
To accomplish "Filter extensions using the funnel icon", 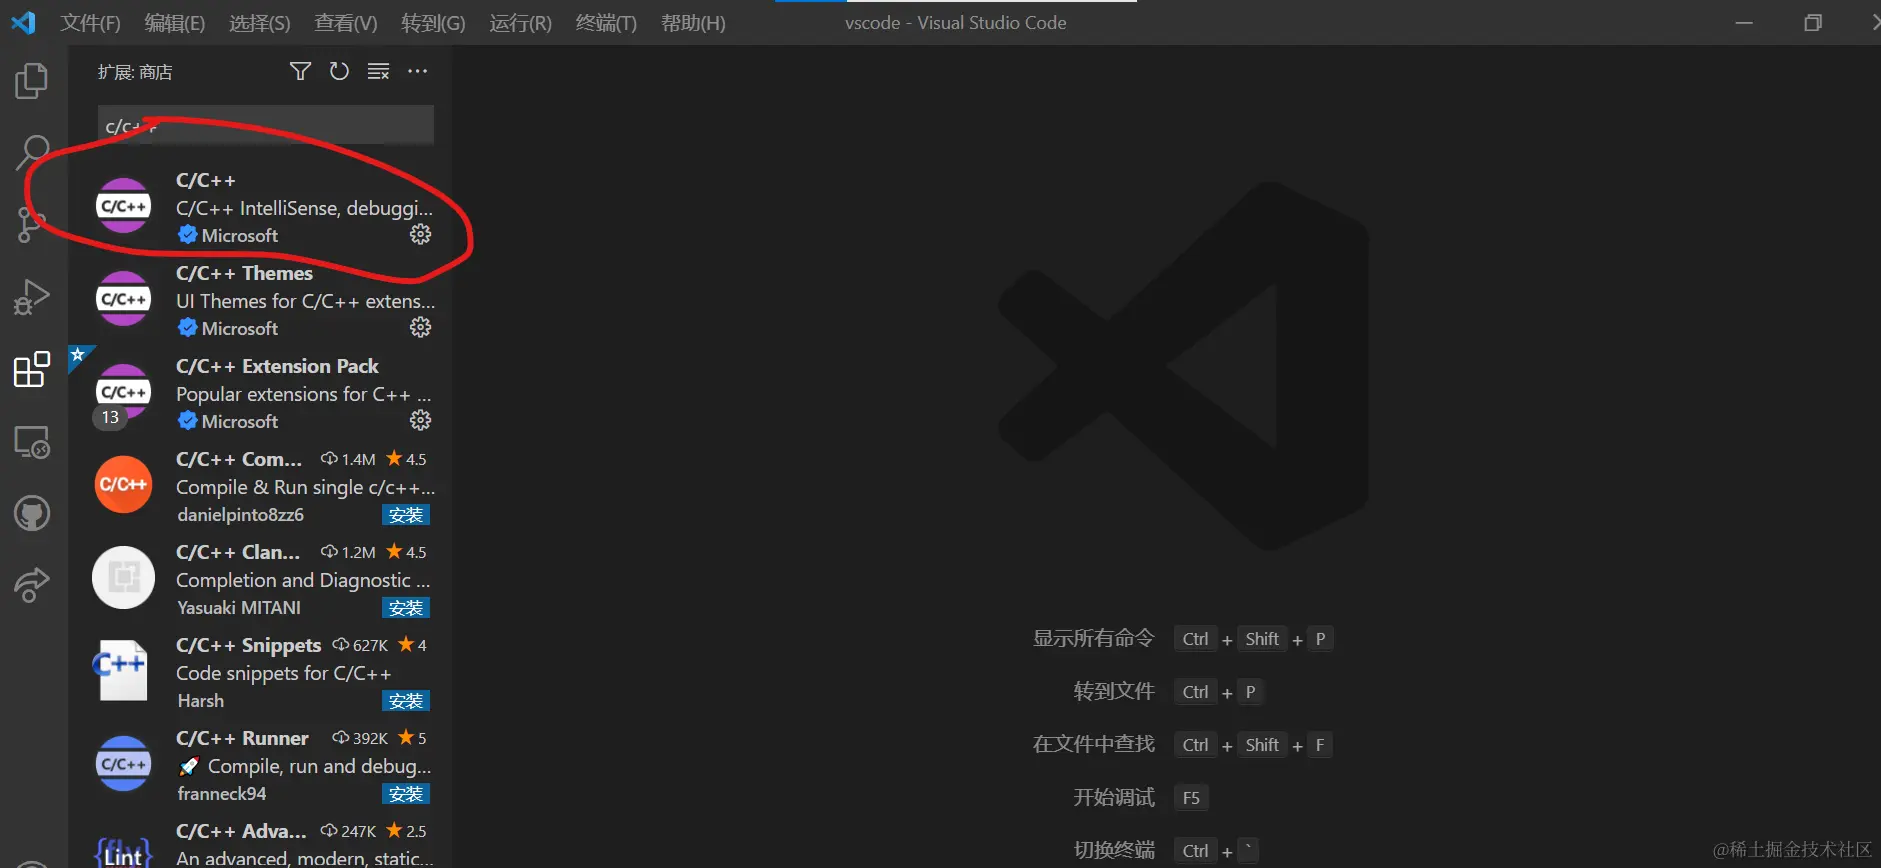I will (300, 71).
